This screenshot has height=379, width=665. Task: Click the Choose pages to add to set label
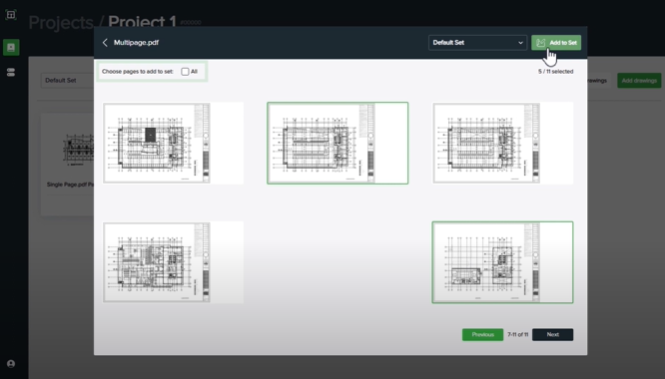tap(137, 72)
